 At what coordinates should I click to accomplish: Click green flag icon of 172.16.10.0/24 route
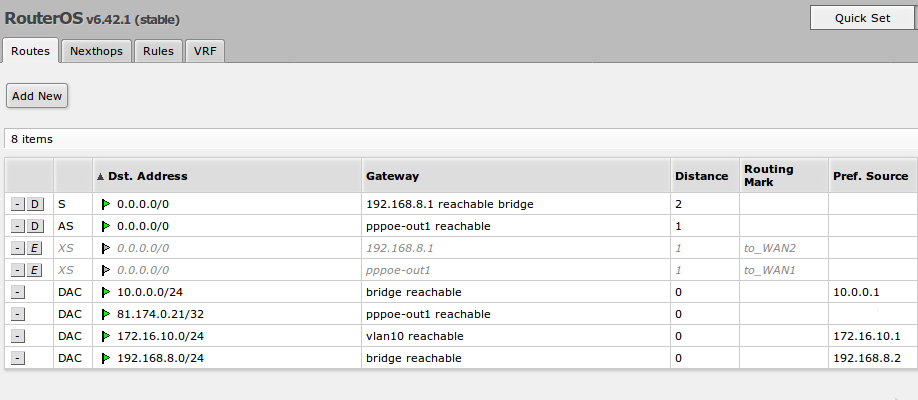pyautogui.click(x=107, y=336)
